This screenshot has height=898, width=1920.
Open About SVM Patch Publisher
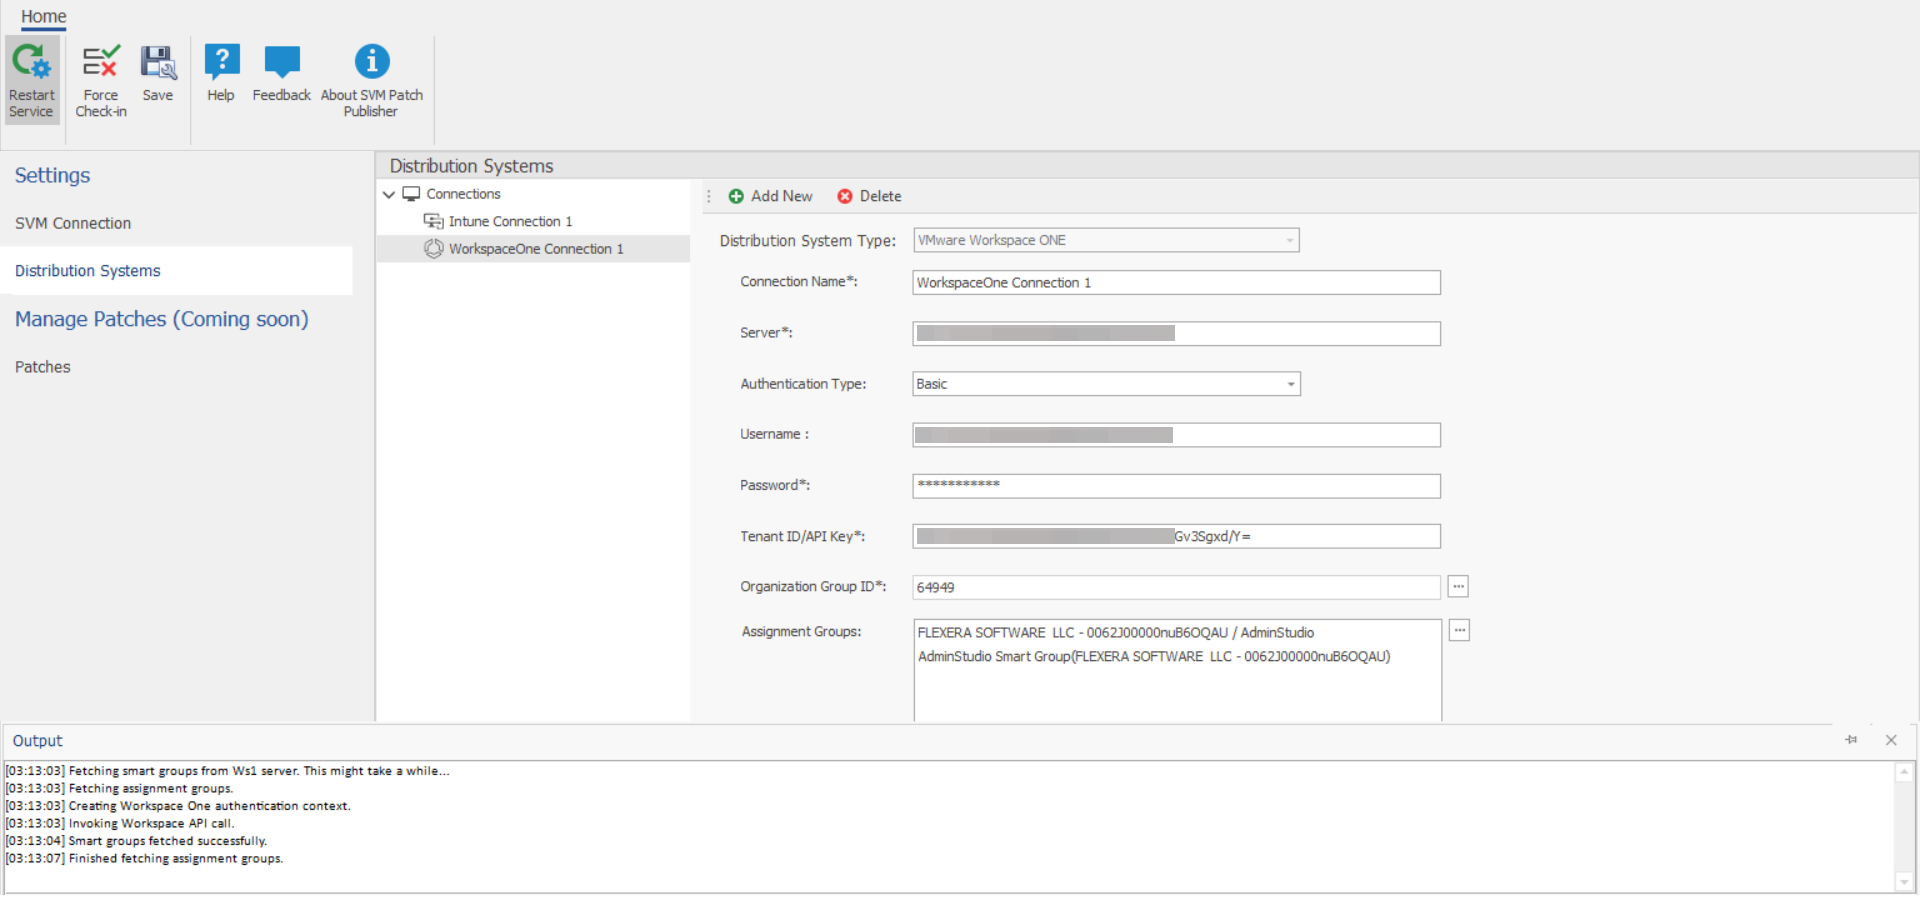click(x=372, y=80)
